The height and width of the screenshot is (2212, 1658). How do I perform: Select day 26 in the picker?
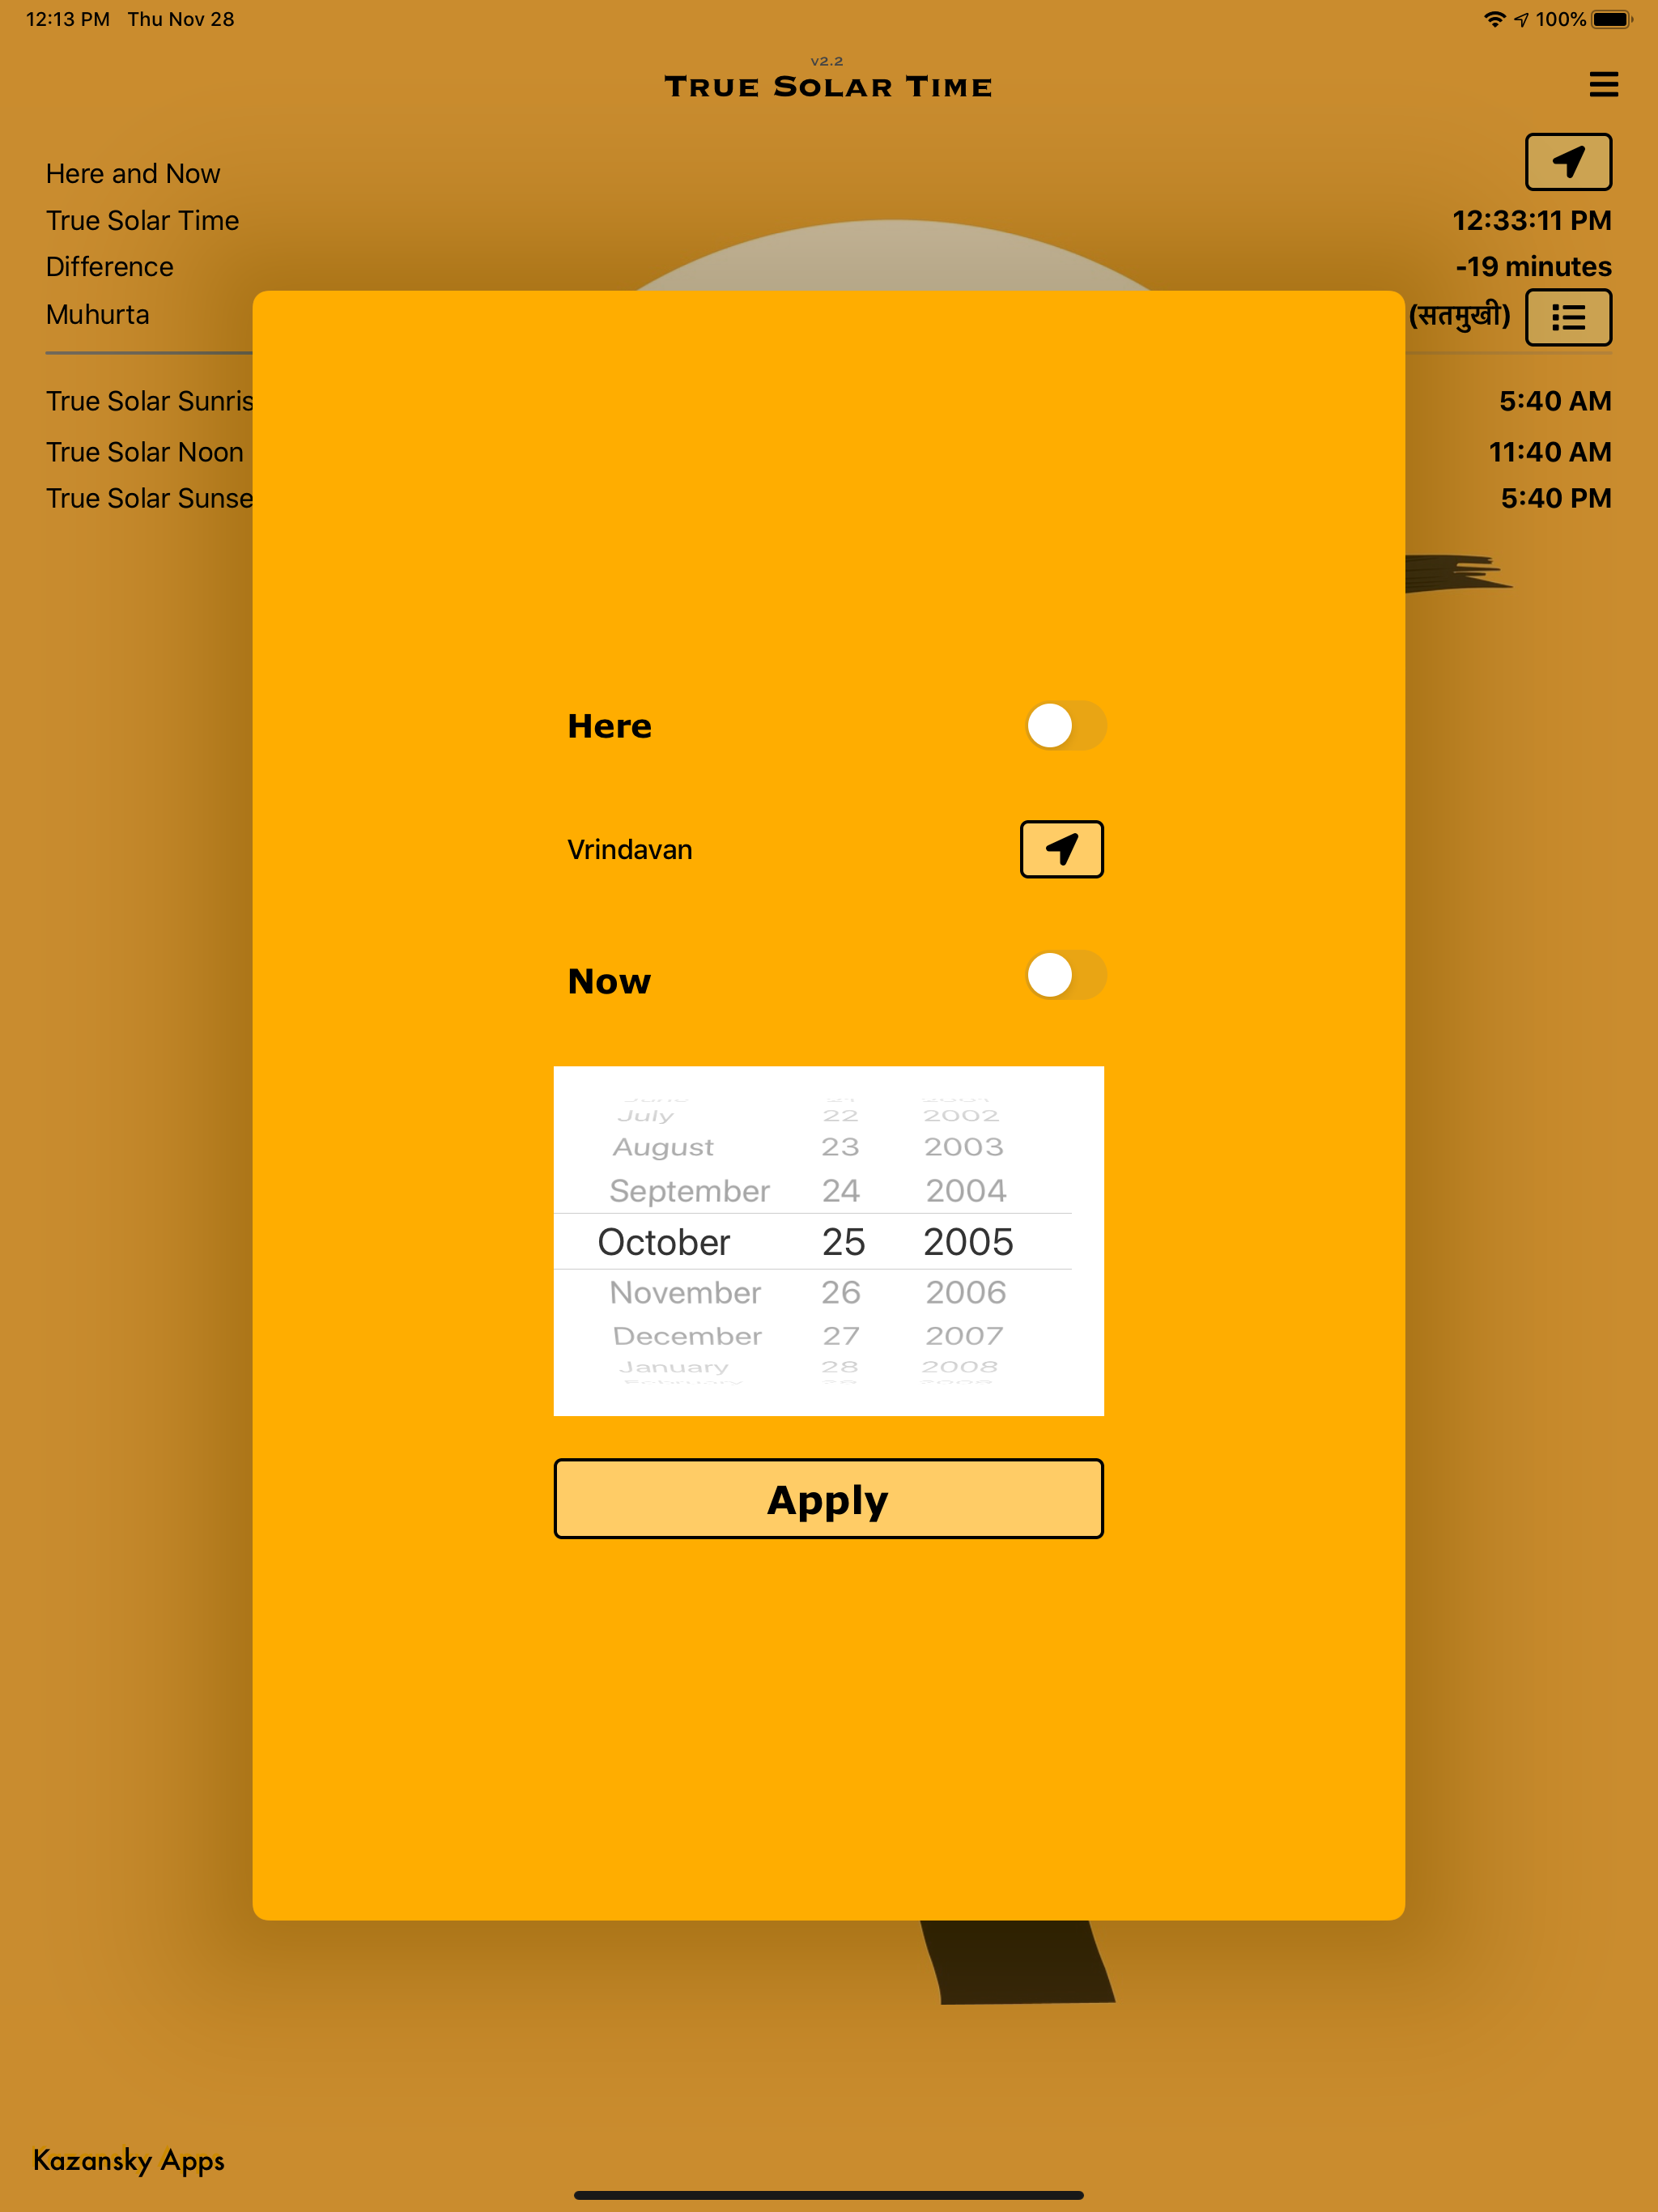tap(841, 1293)
